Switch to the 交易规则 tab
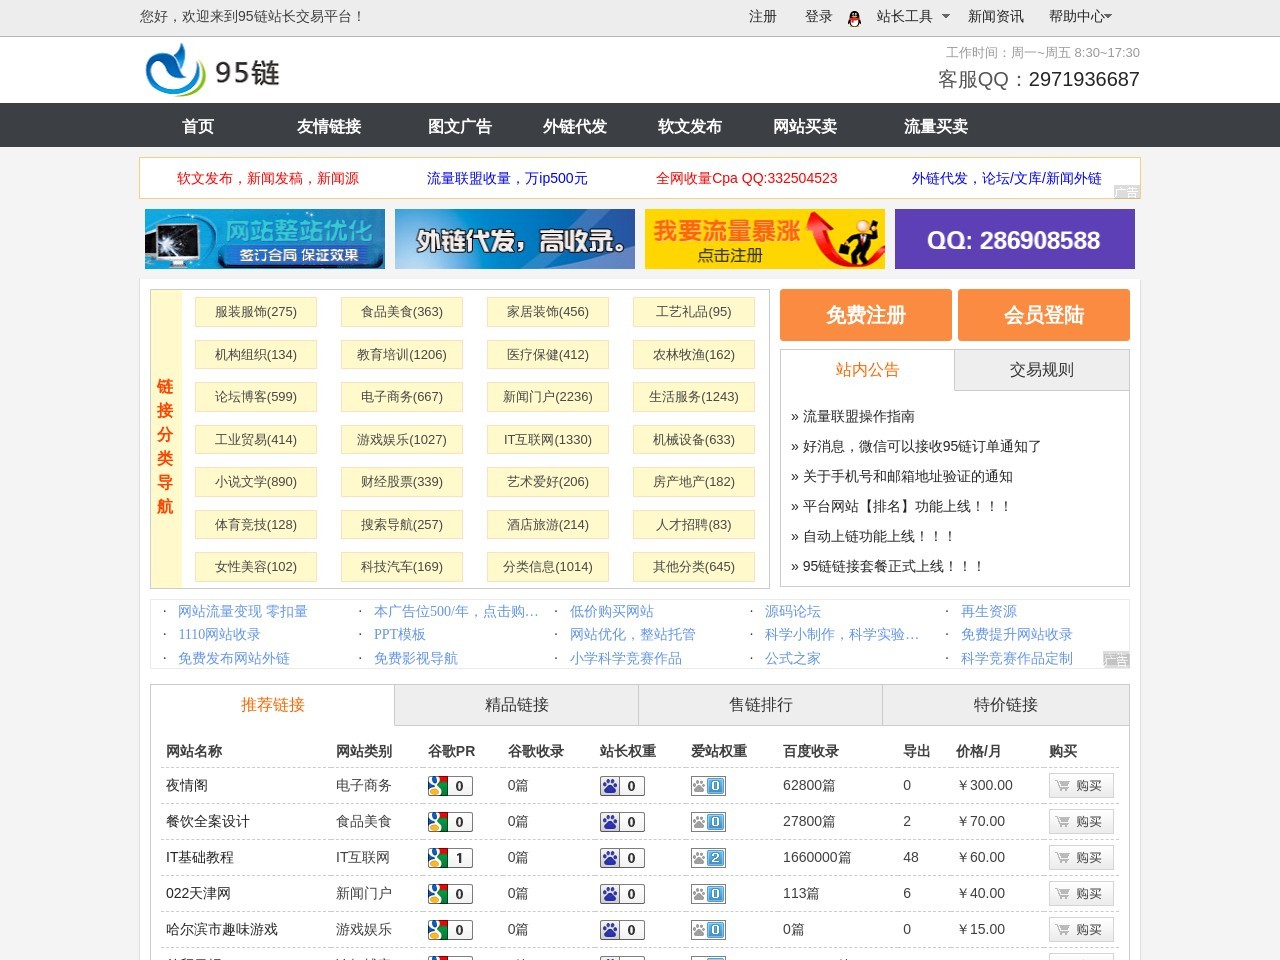This screenshot has height=960, width=1280. [1041, 370]
